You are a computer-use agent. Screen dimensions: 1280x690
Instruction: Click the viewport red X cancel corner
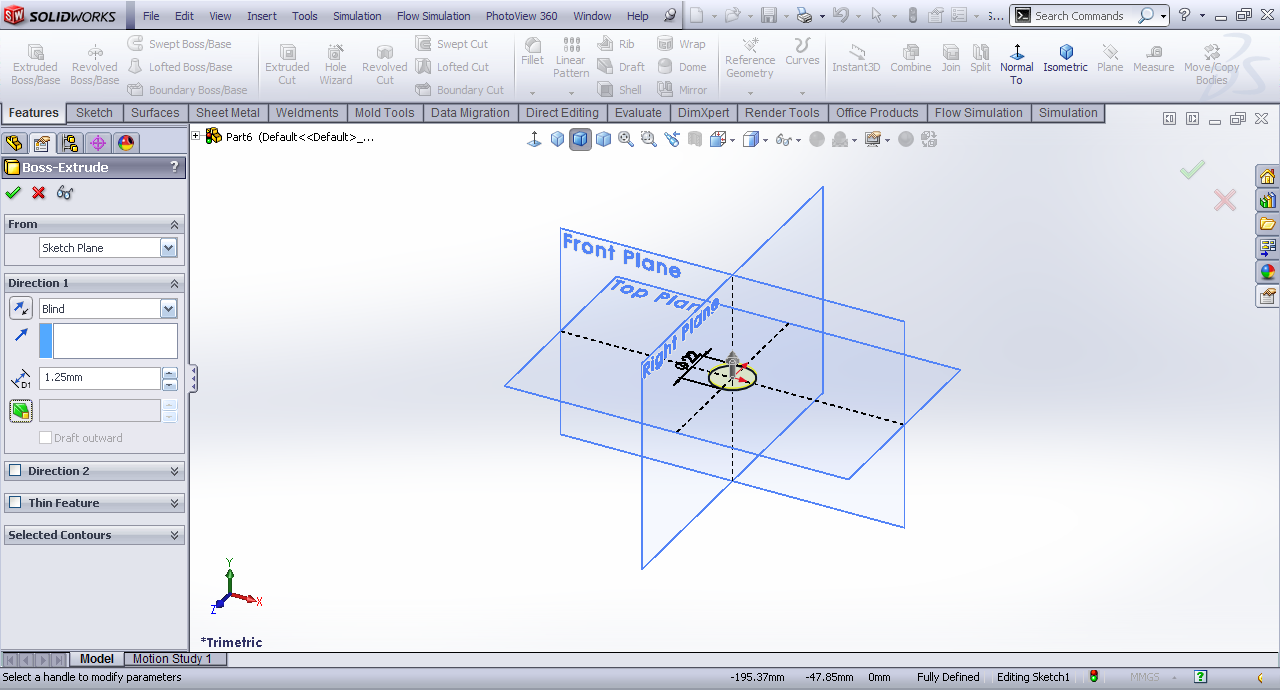1225,200
